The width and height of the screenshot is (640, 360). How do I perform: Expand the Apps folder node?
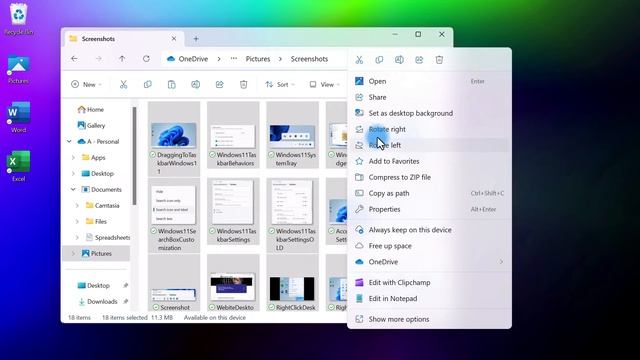(73, 158)
